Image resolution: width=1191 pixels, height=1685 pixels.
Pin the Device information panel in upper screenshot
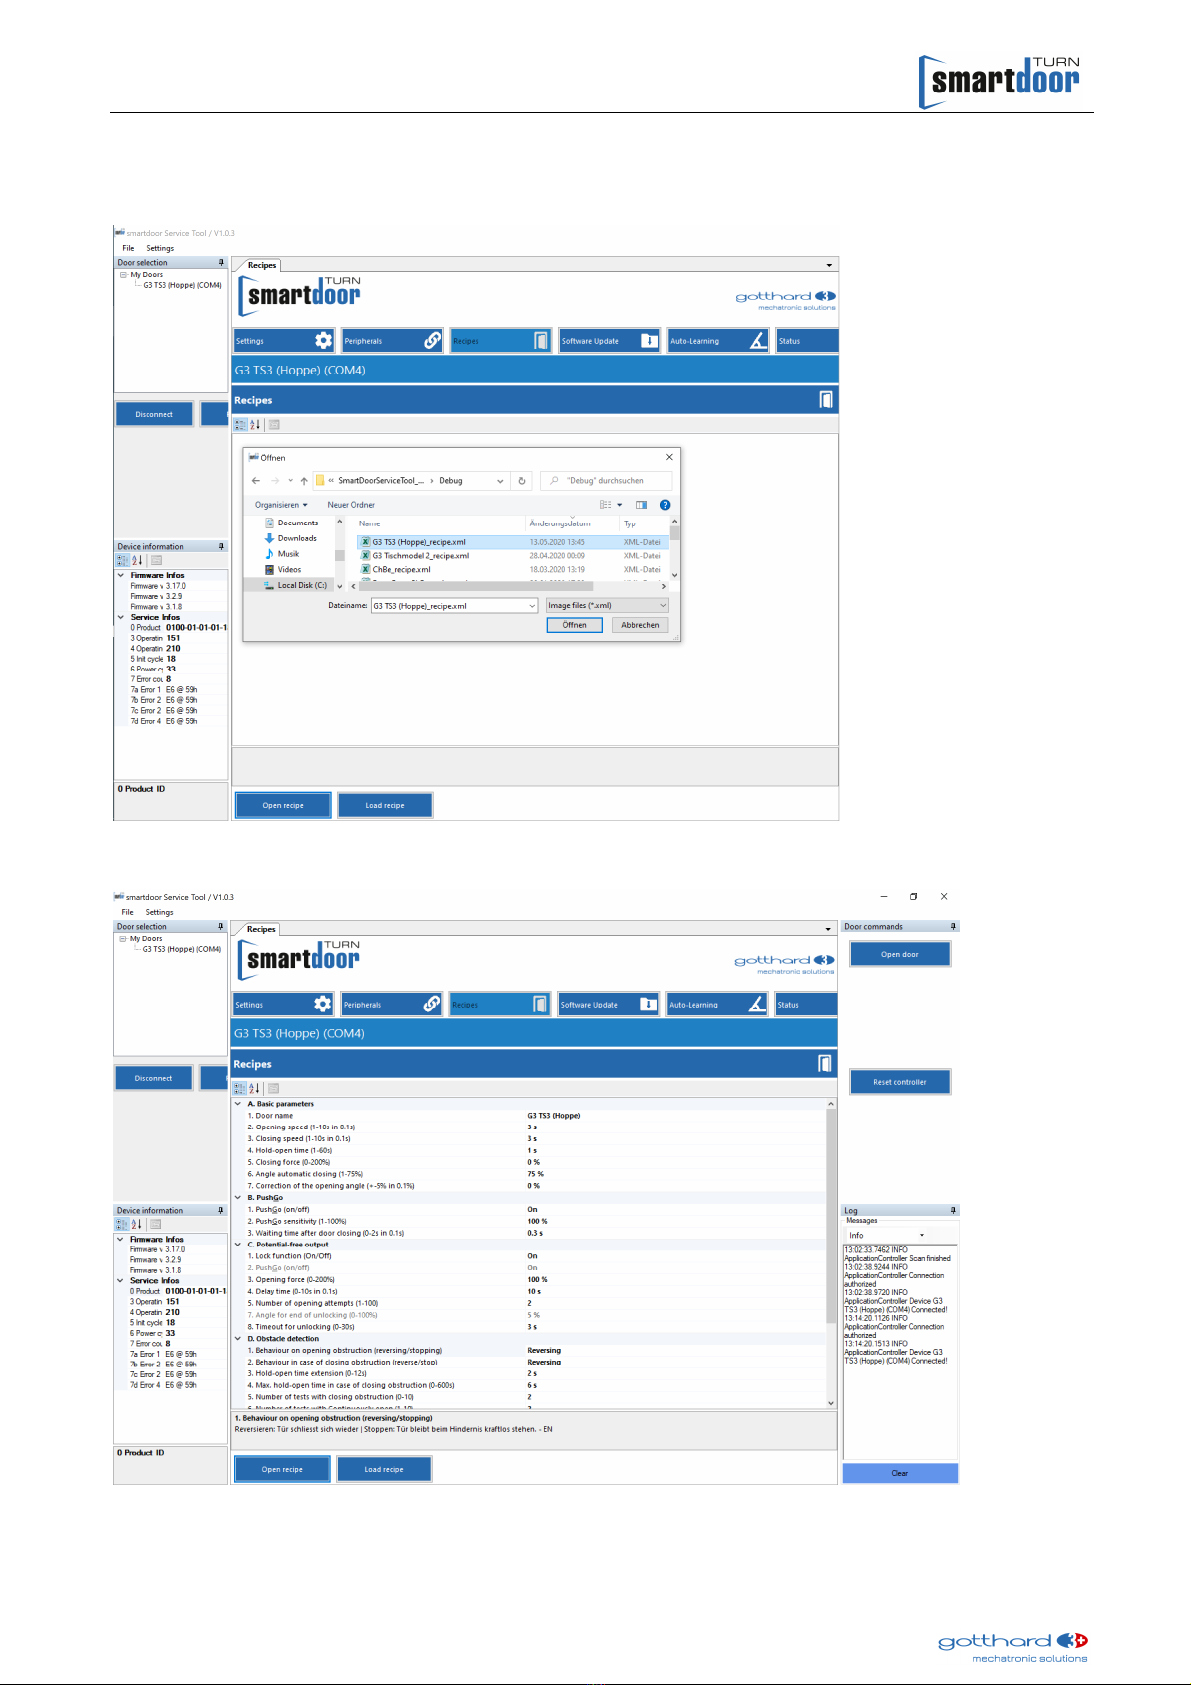[221, 547]
